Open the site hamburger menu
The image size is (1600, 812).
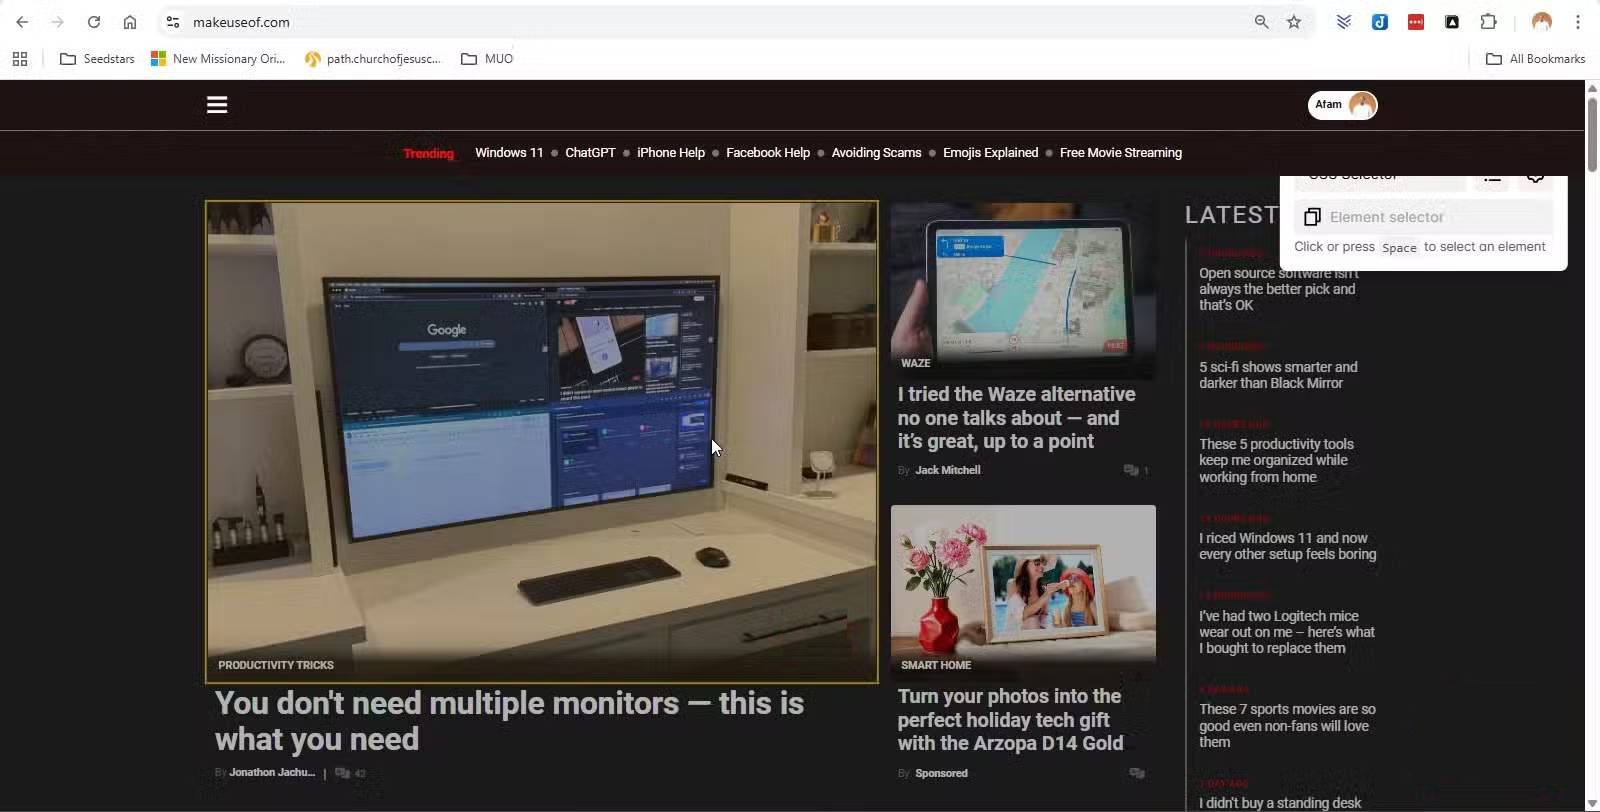217,105
